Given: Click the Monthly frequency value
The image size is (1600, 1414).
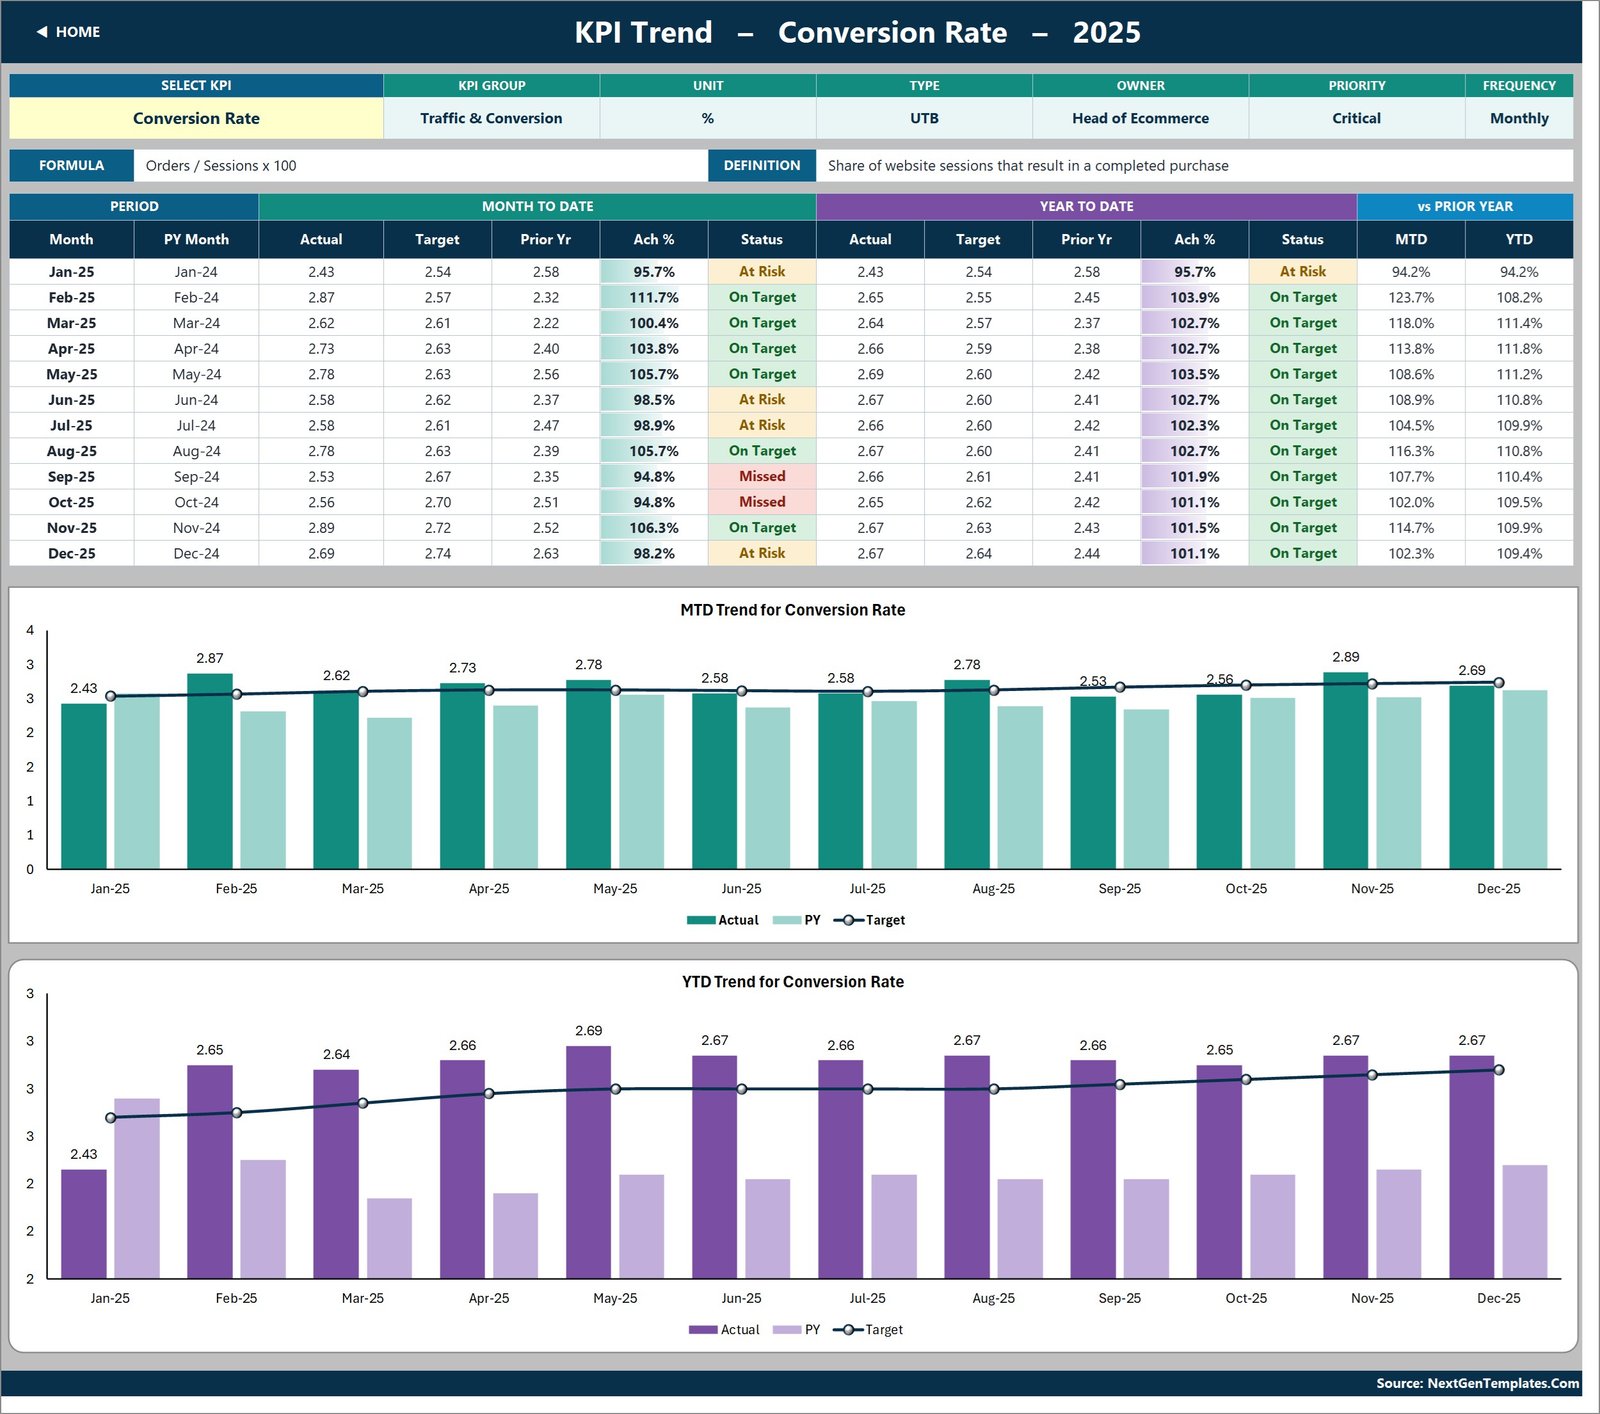Looking at the screenshot, I should point(1519,118).
